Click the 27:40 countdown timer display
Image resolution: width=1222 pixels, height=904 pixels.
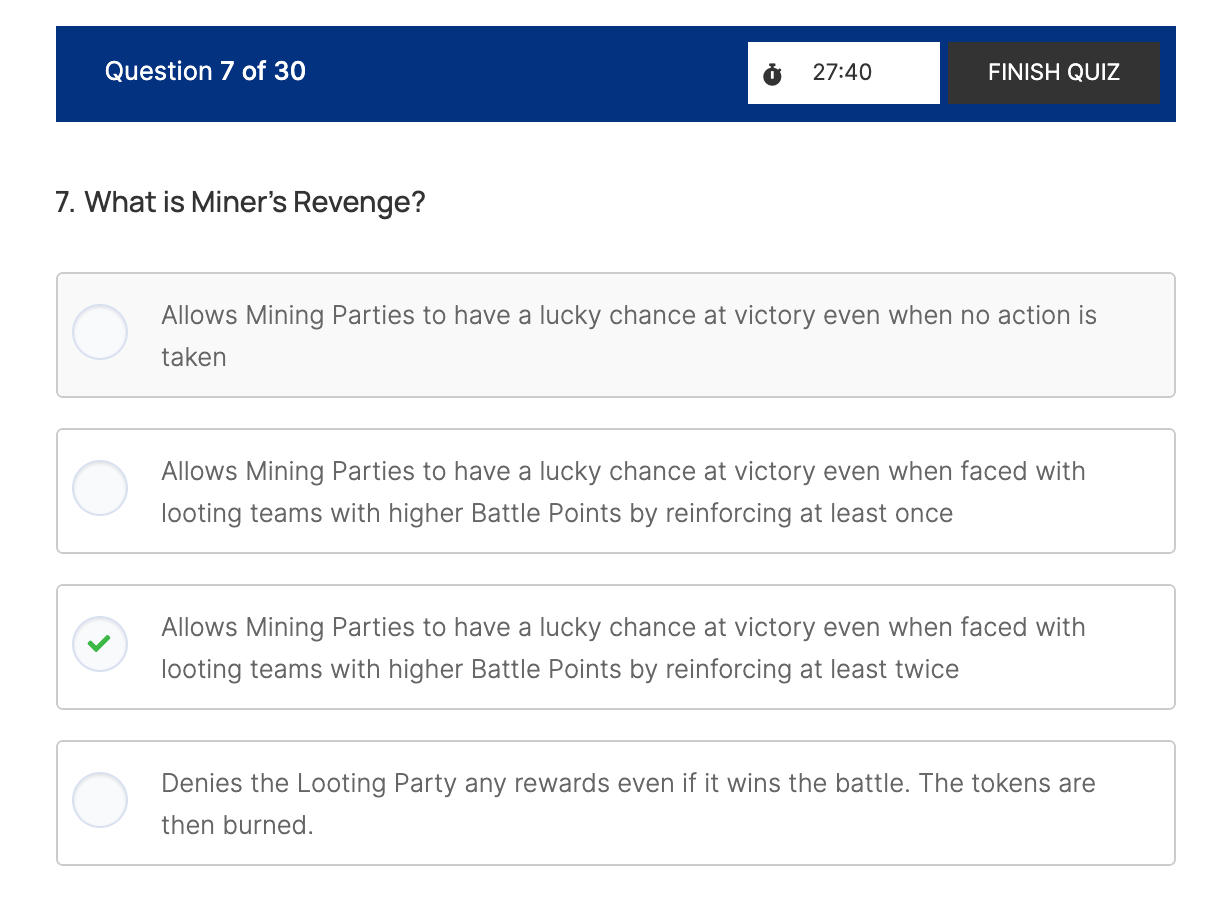point(842,72)
